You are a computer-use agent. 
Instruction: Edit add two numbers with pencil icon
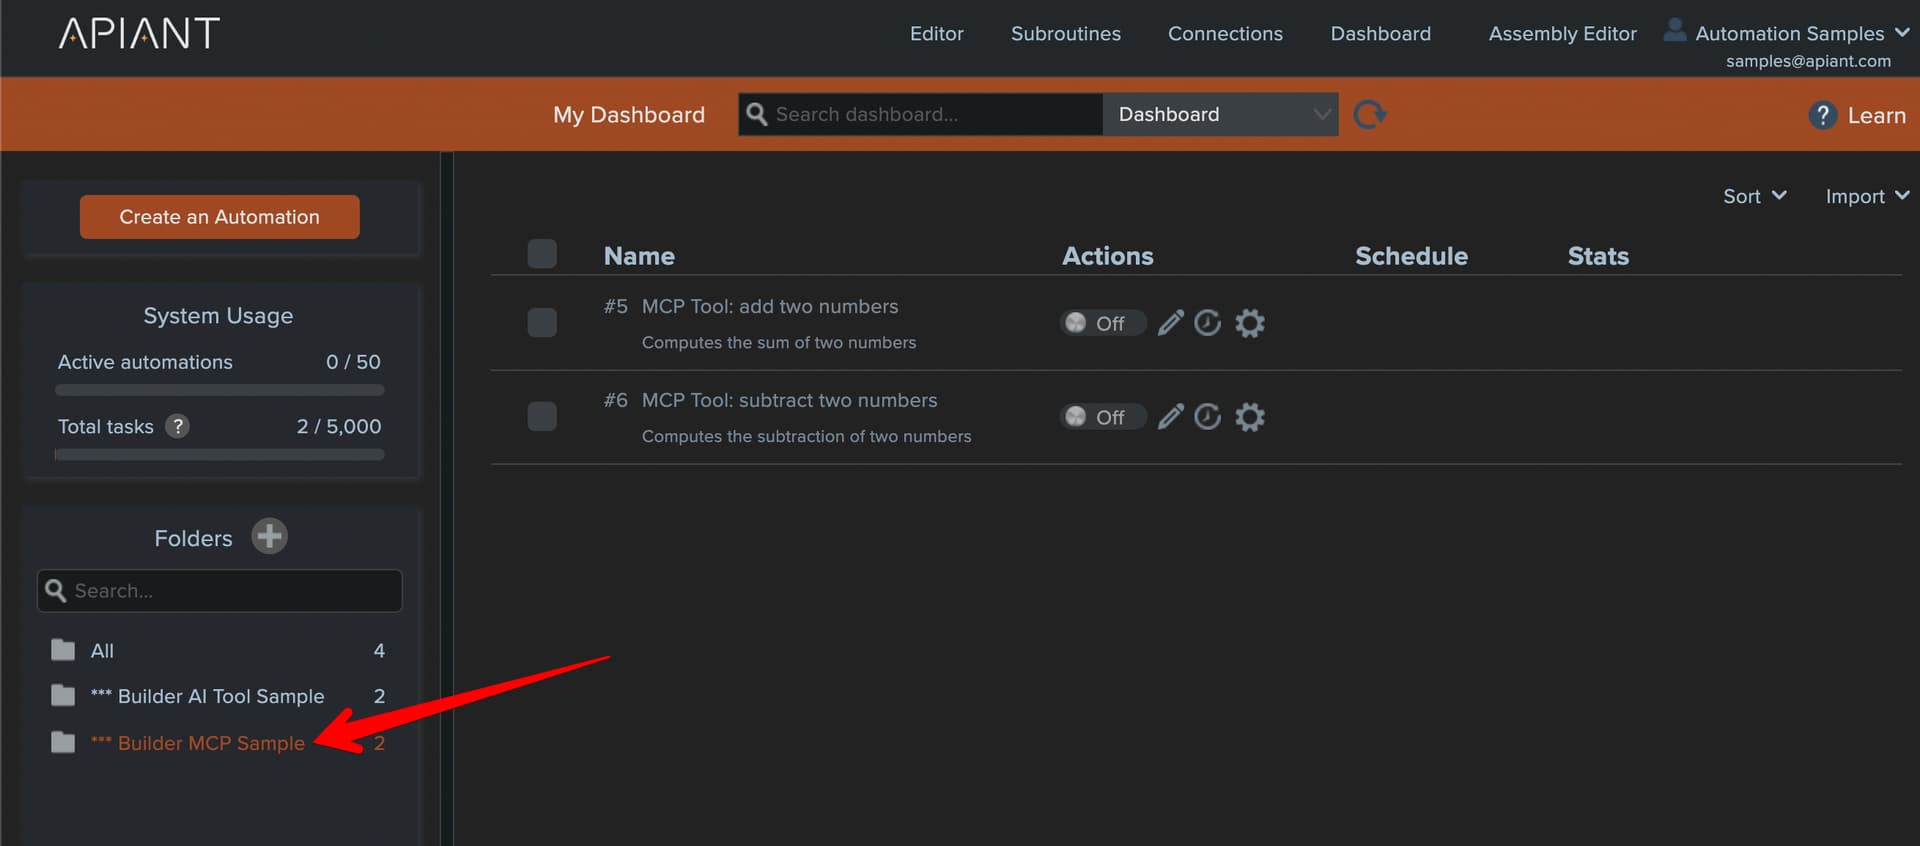(1170, 322)
